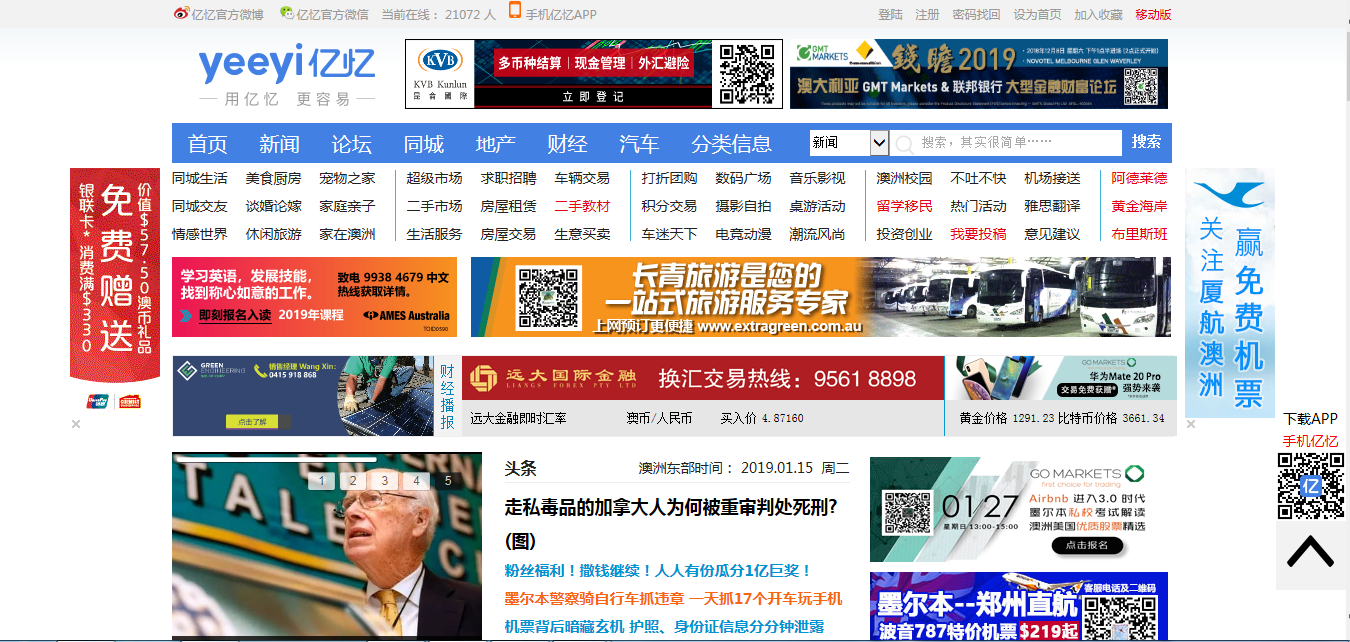Viewport: 1350px width, 642px height.
Task: Select carousel slide indicator 3
Action: tap(384, 481)
